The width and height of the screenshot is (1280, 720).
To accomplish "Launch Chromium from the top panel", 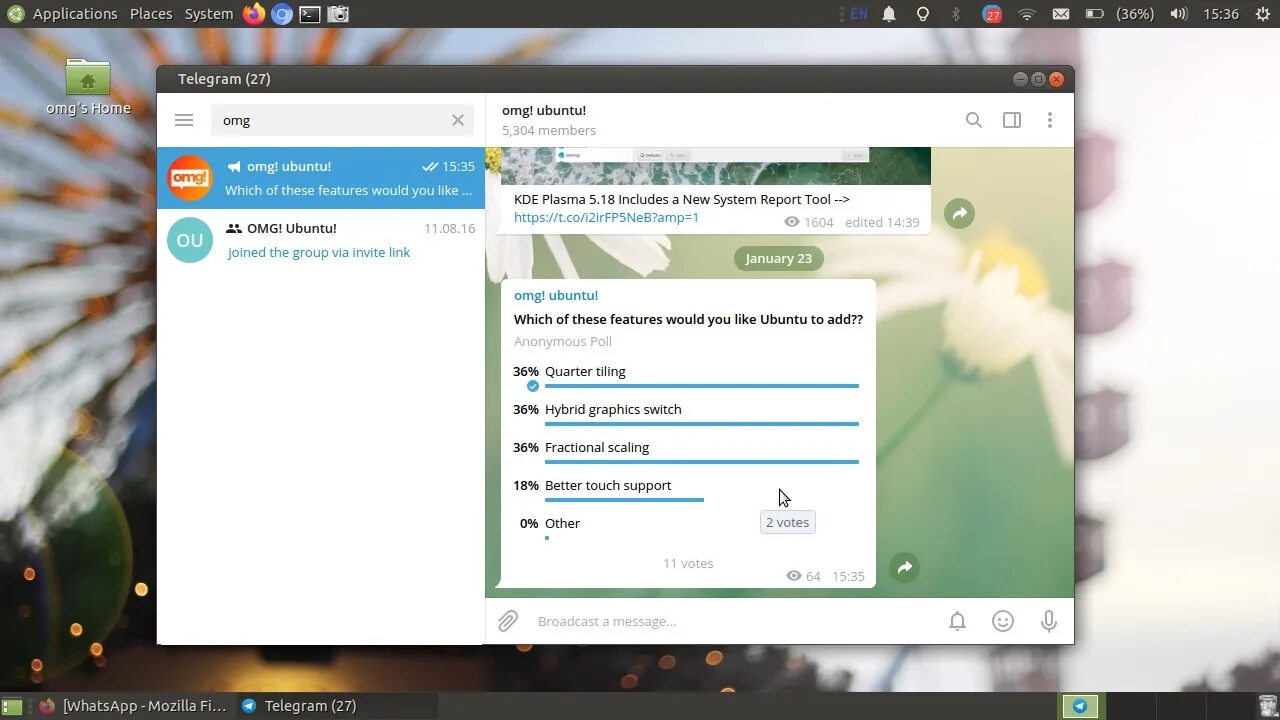I will pos(282,14).
